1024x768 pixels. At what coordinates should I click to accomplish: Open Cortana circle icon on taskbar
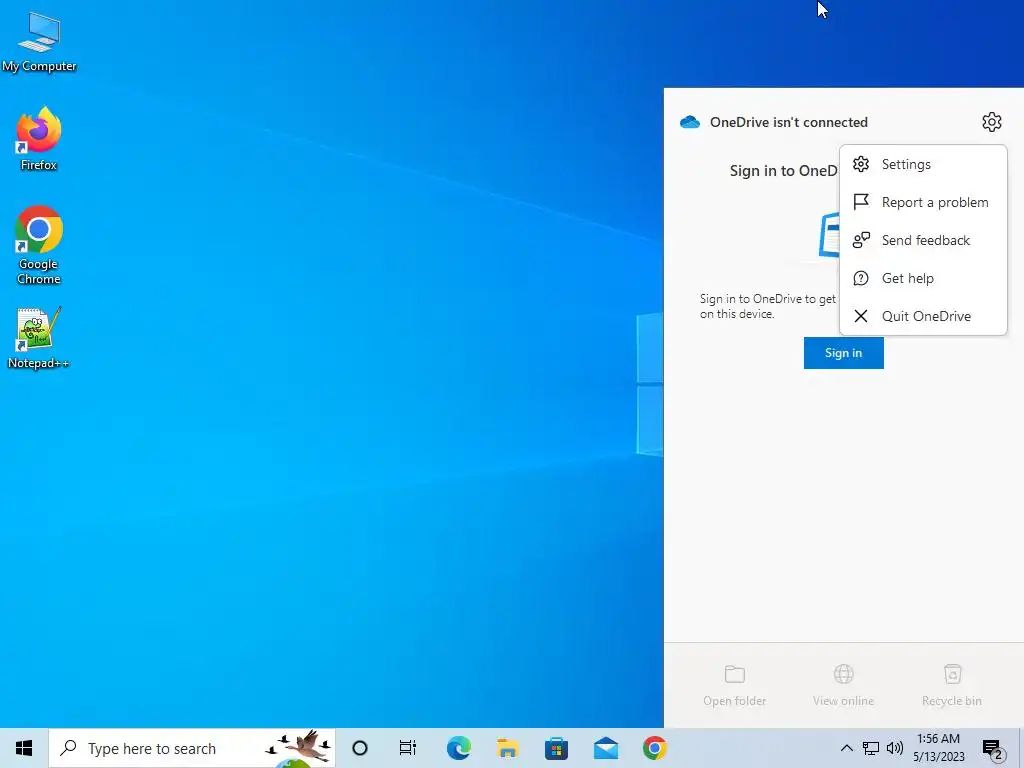[x=359, y=748]
